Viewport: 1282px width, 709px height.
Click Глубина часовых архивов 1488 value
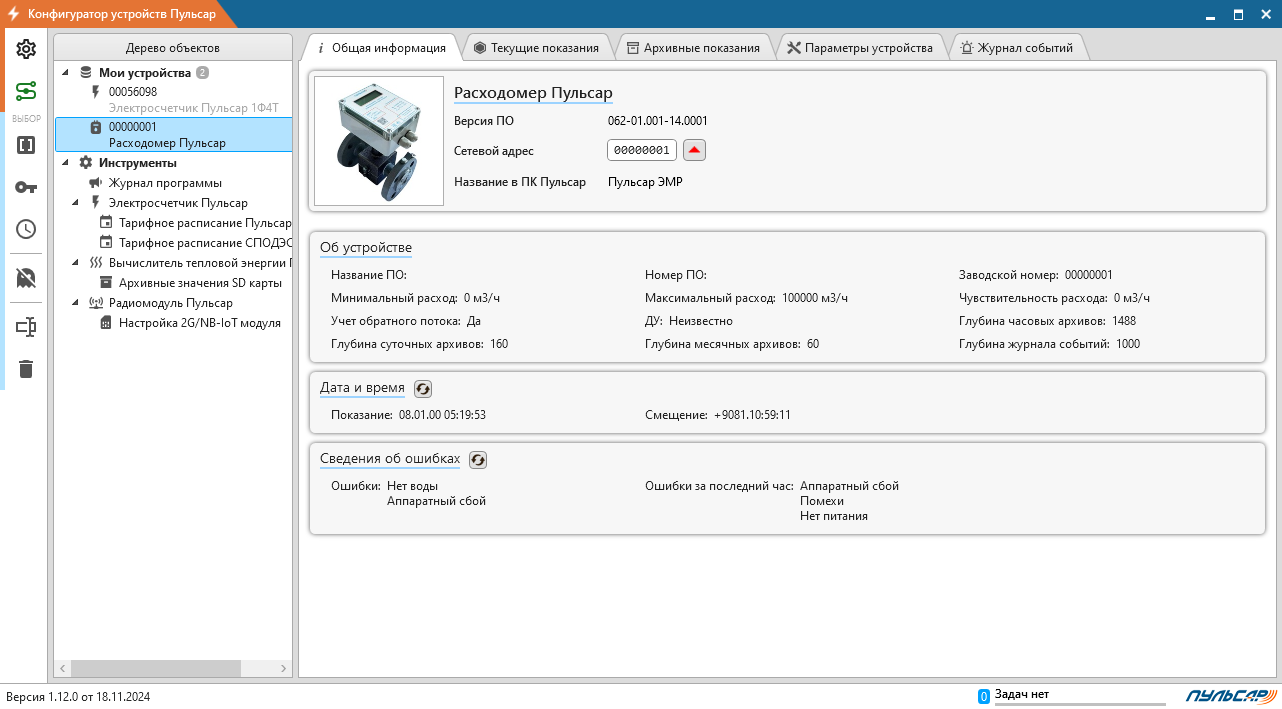click(x=1124, y=321)
